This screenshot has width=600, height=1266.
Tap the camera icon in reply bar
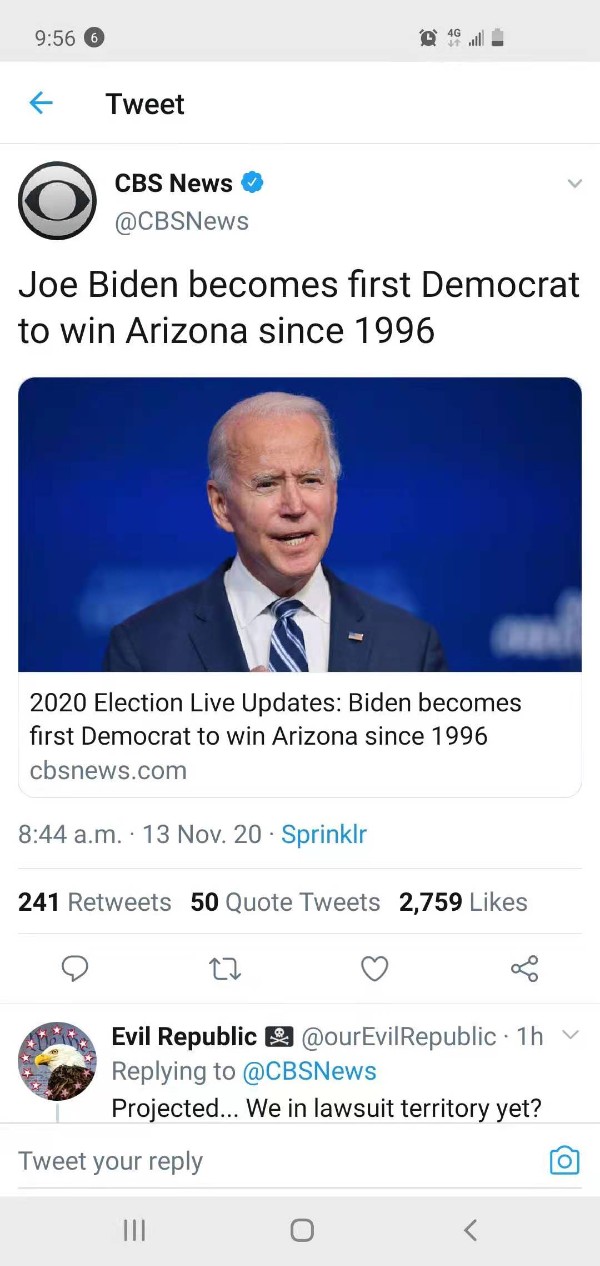click(x=564, y=1160)
